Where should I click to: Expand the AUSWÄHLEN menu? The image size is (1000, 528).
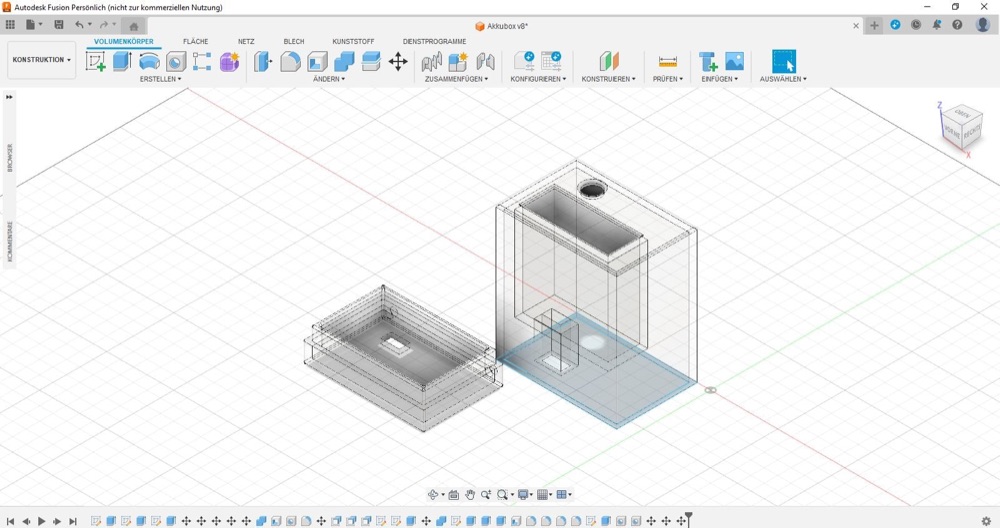coord(783,79)
